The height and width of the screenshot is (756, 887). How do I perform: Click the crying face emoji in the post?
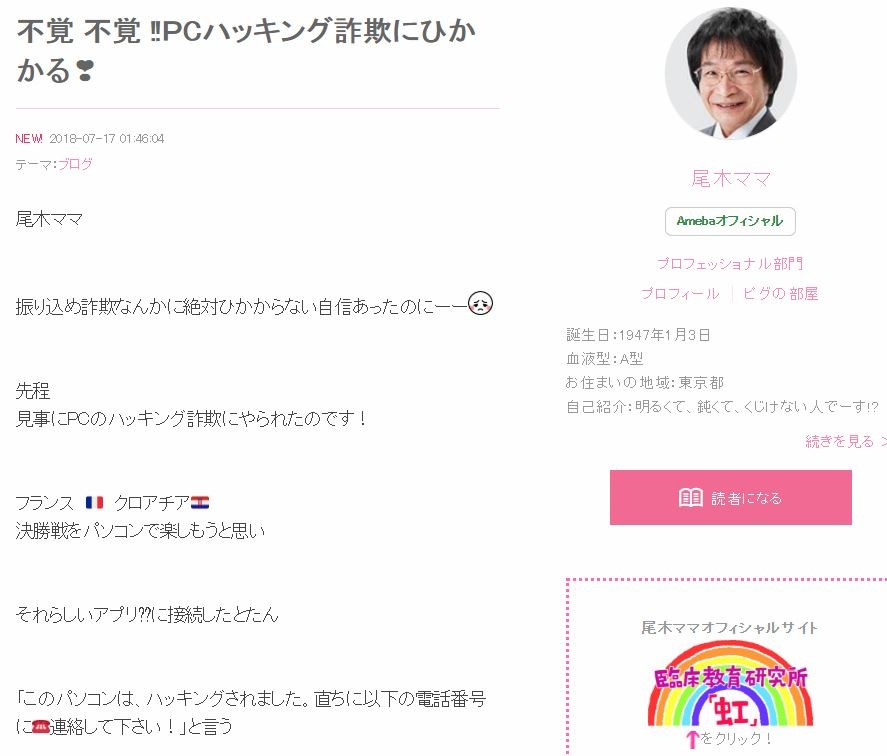coord(480,303)
